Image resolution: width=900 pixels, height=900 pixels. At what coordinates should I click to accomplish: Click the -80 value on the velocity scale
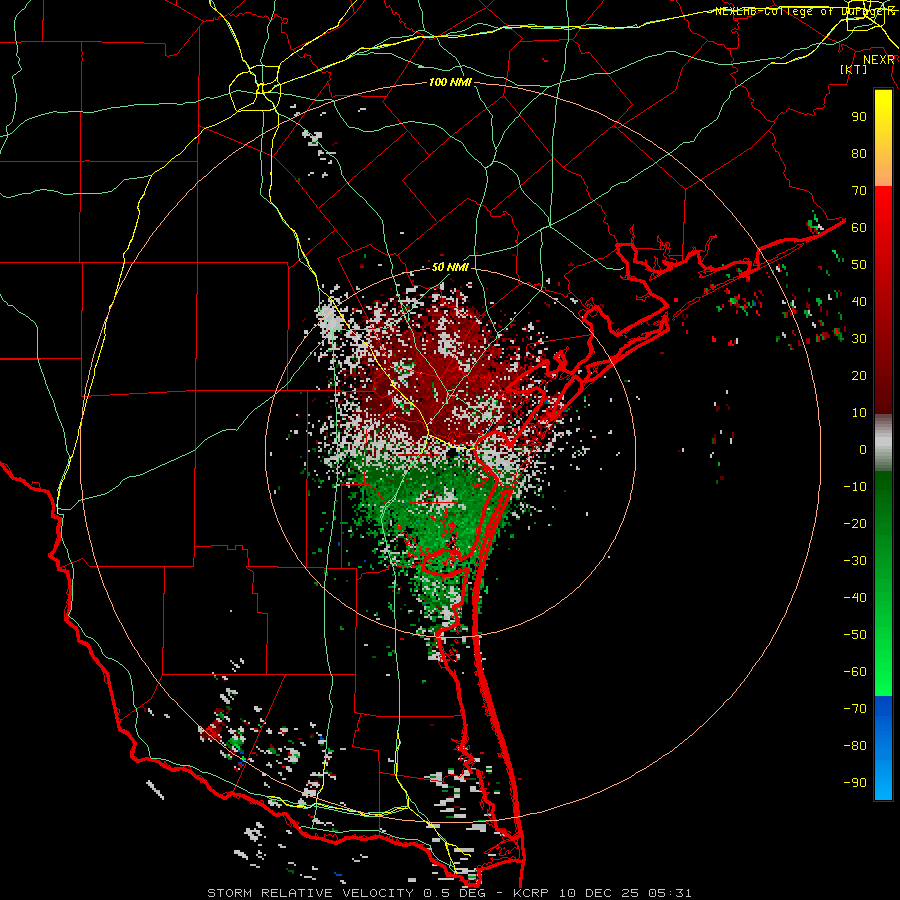[x=855, y=746]
